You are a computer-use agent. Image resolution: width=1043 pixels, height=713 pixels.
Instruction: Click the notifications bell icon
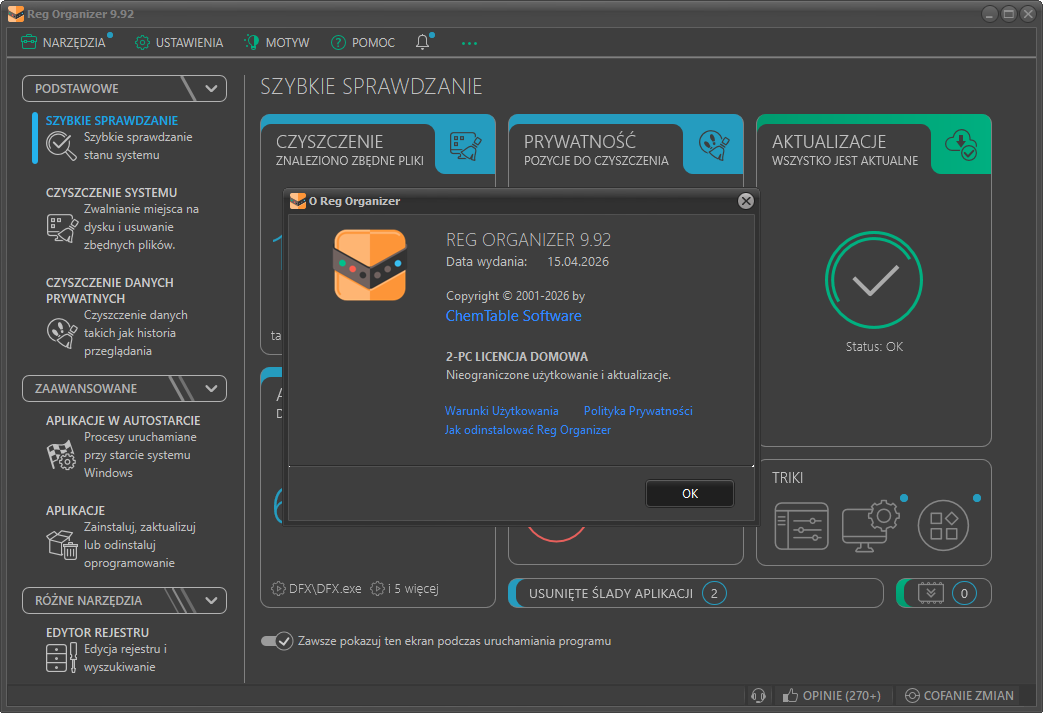coord(422,42)
